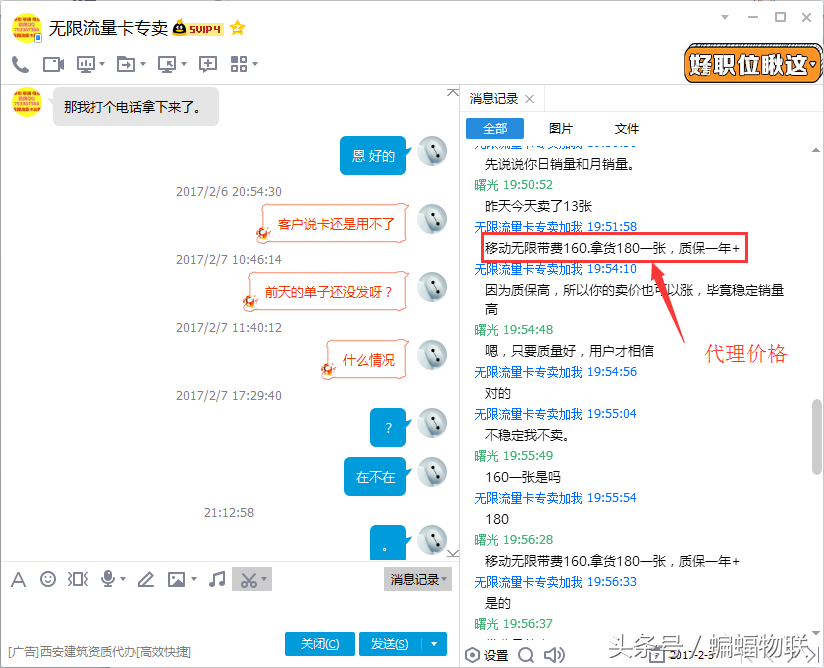824x668 pixels.
Task: Insert a picture into the chat
Action: (178, 579)
